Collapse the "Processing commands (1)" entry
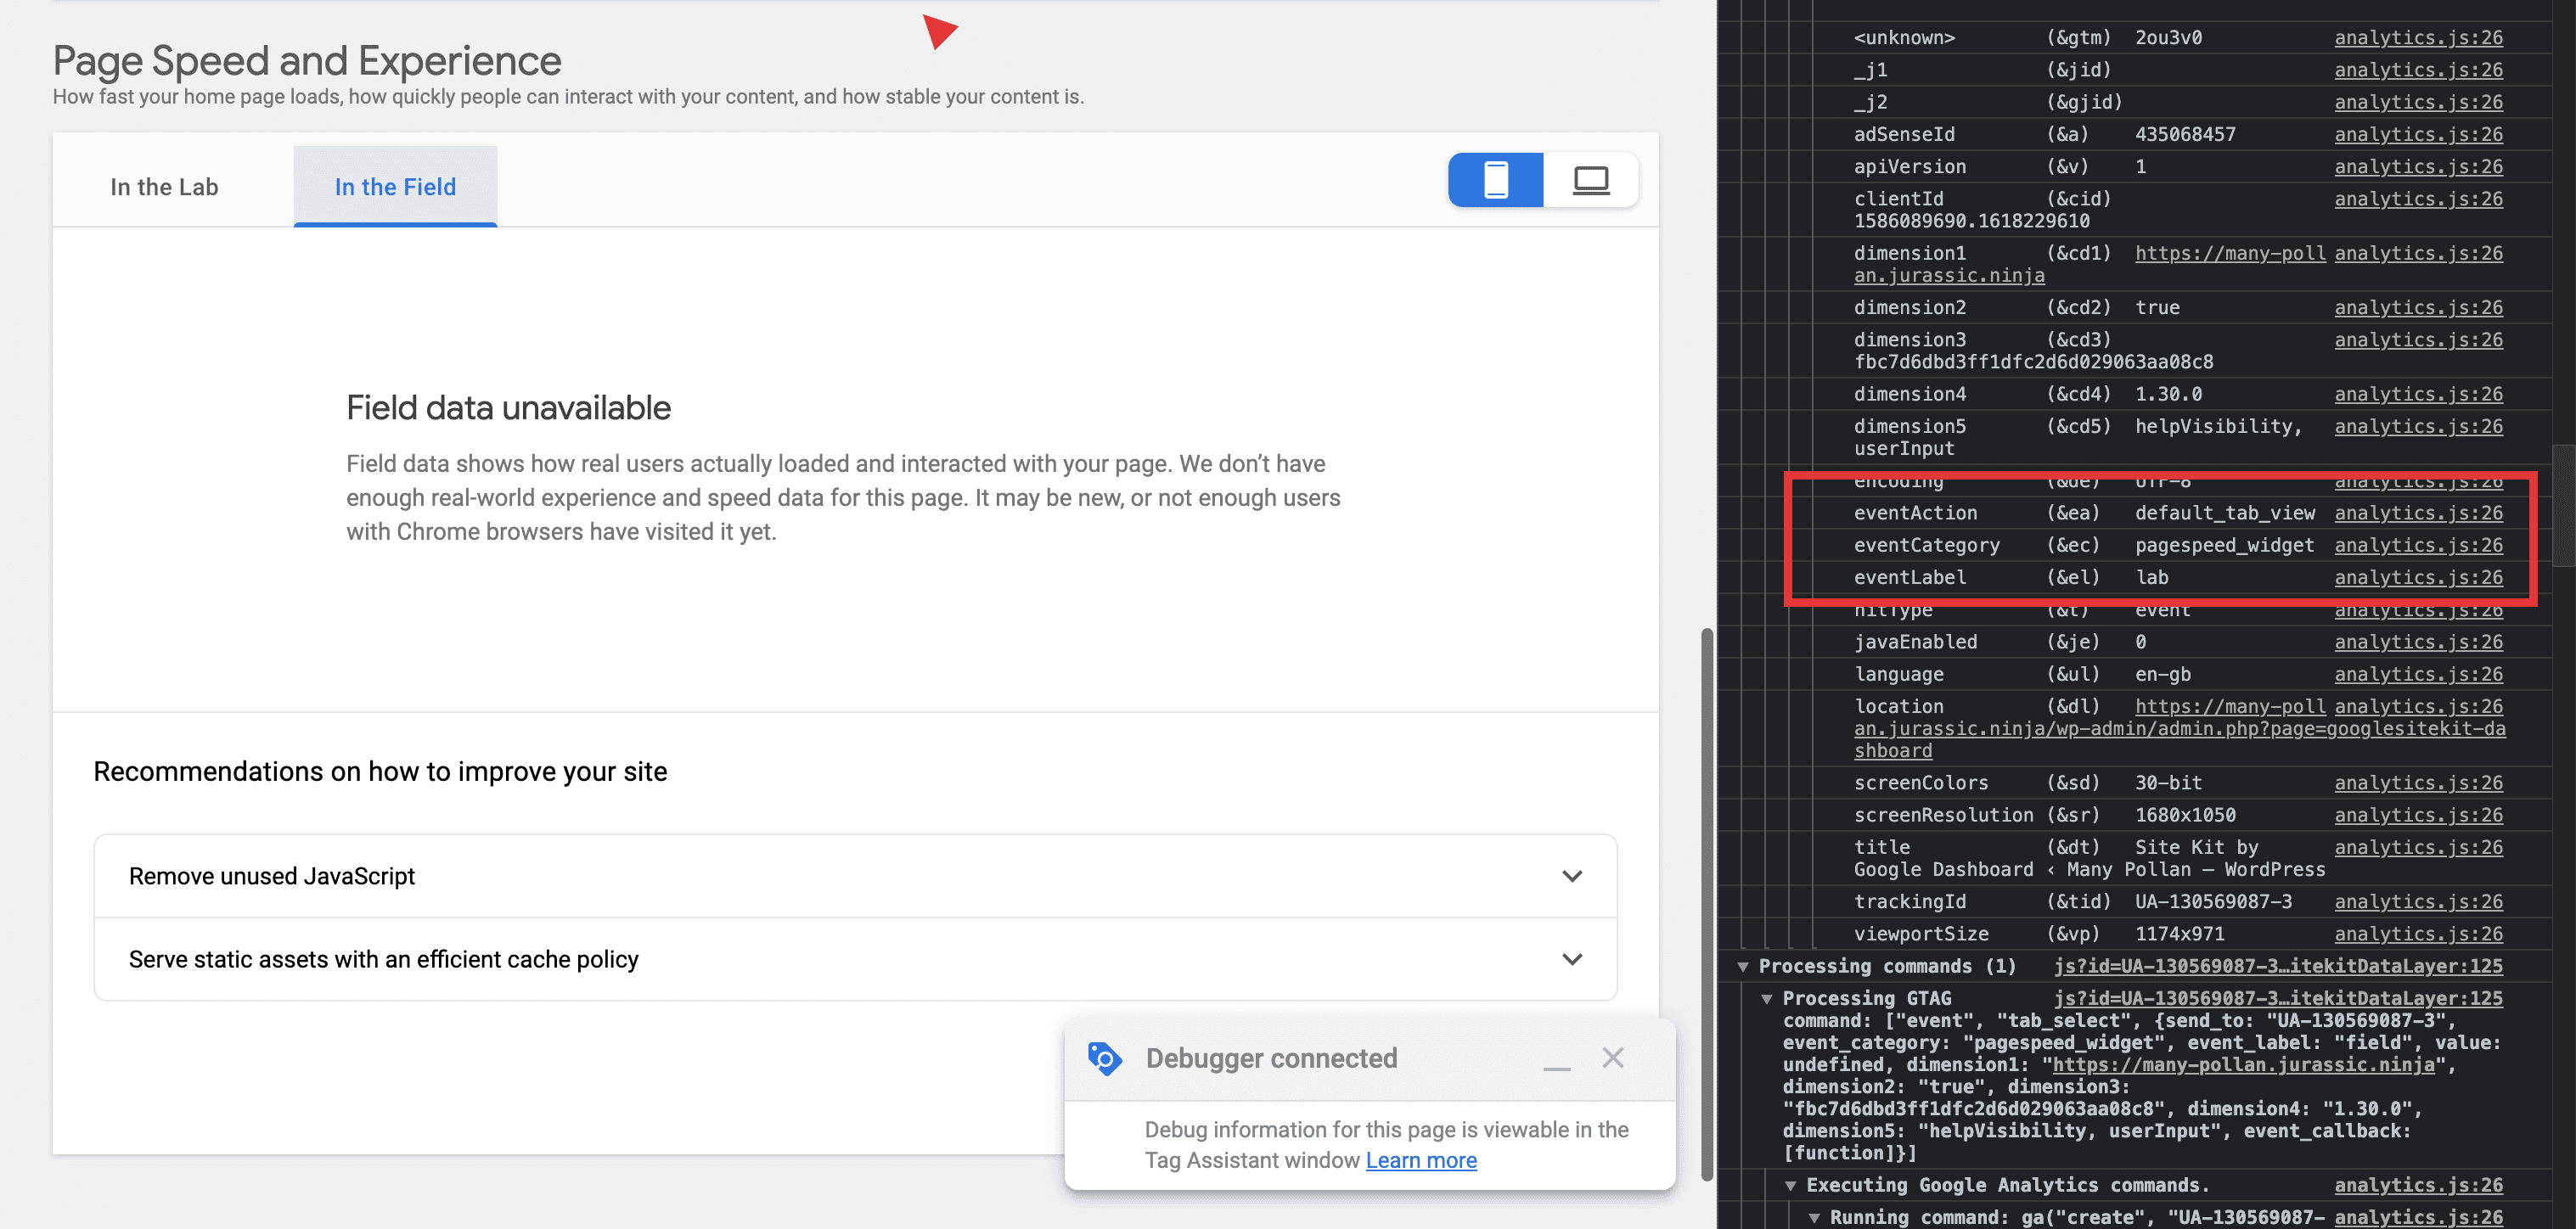 (1743, 966)
